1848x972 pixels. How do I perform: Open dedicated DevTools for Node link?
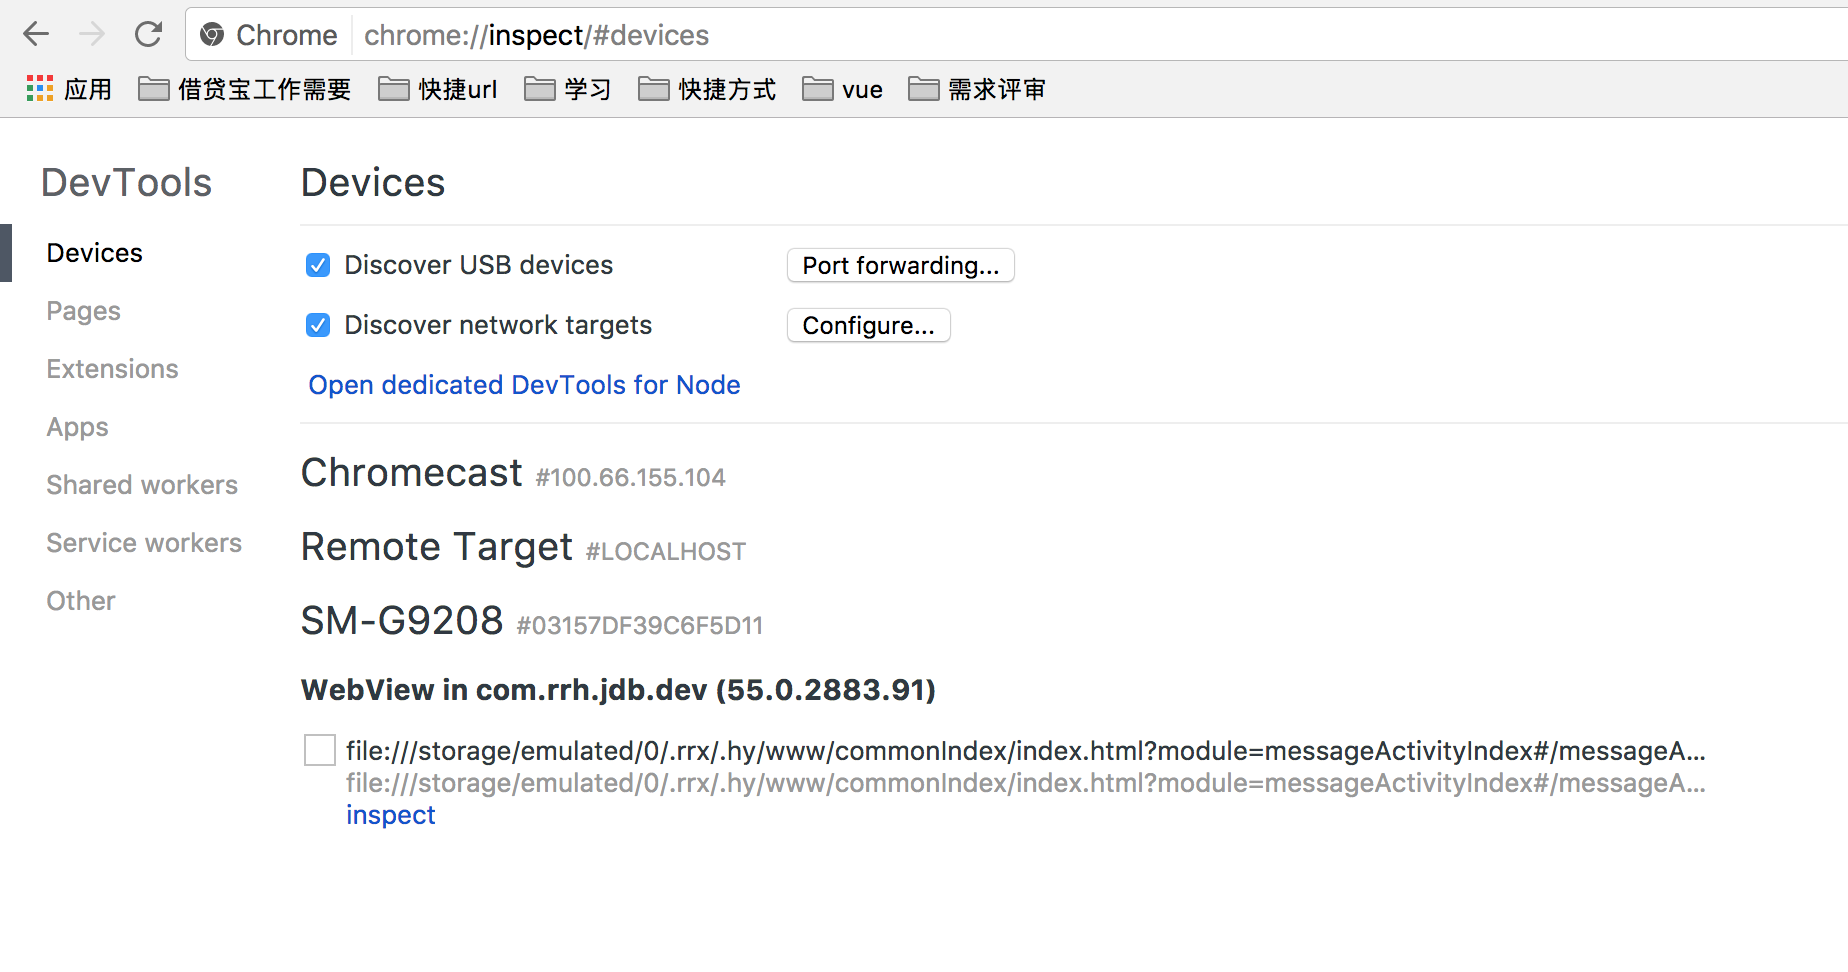[x=524, y=385]
